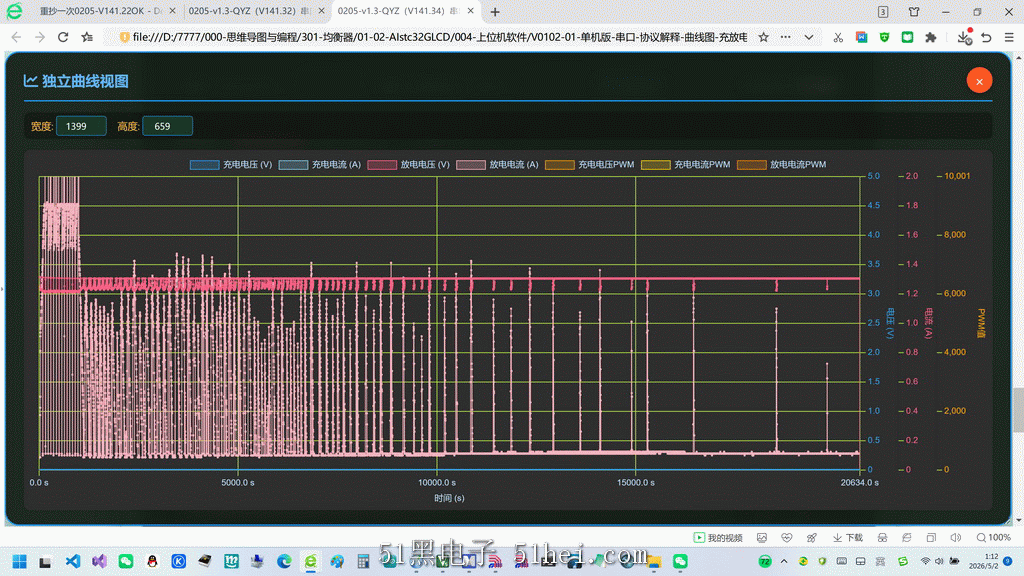Click the 我的视频 button in status bar

pos(718,537)
